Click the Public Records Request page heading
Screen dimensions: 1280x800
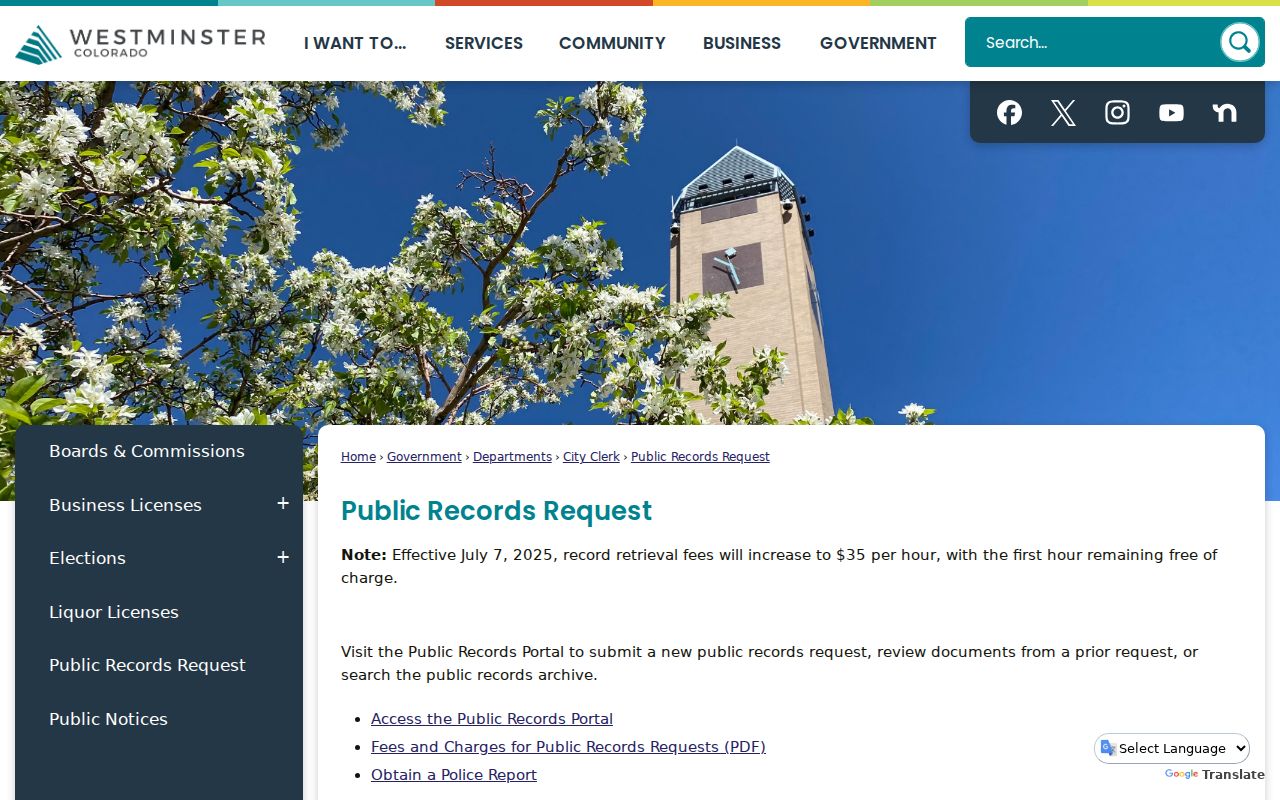496,511
